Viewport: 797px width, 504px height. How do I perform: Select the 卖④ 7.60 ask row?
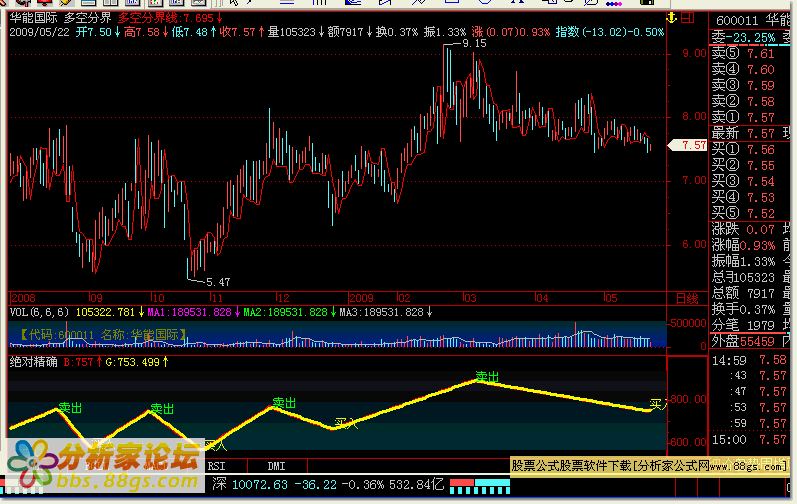[743, 69]
